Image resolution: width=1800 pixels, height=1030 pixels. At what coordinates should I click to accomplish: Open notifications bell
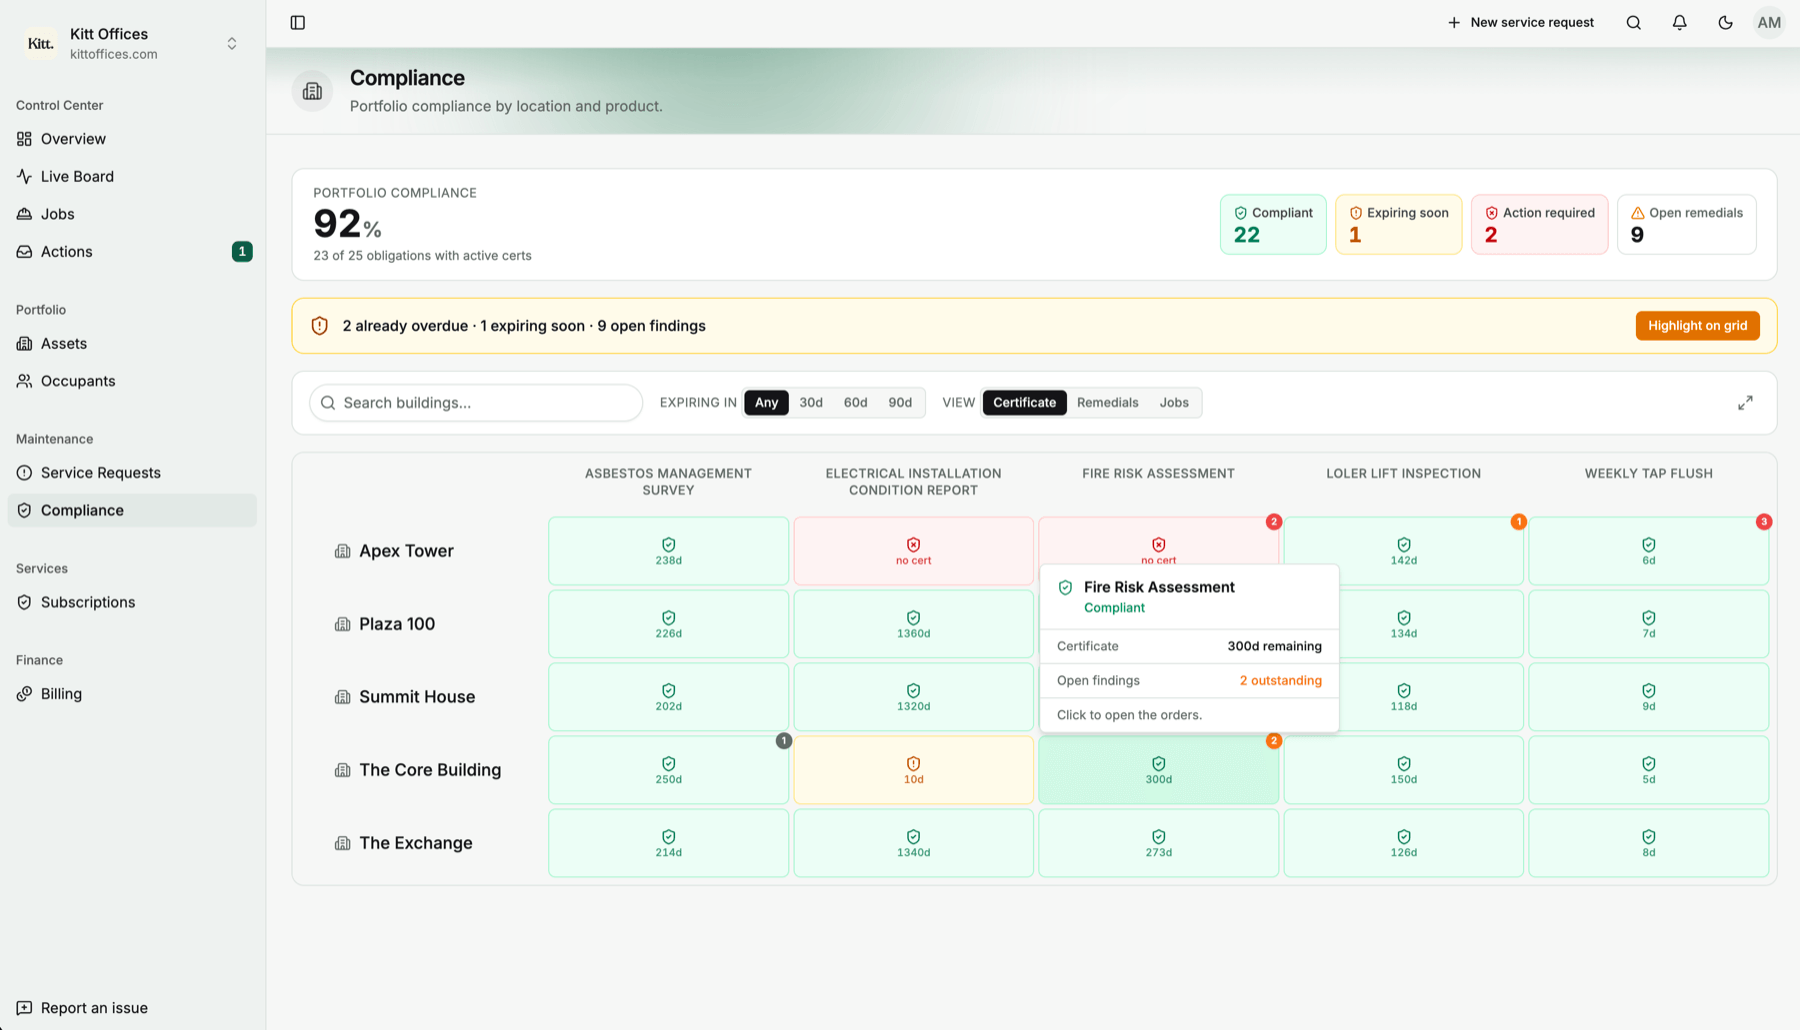point(1679,22)
